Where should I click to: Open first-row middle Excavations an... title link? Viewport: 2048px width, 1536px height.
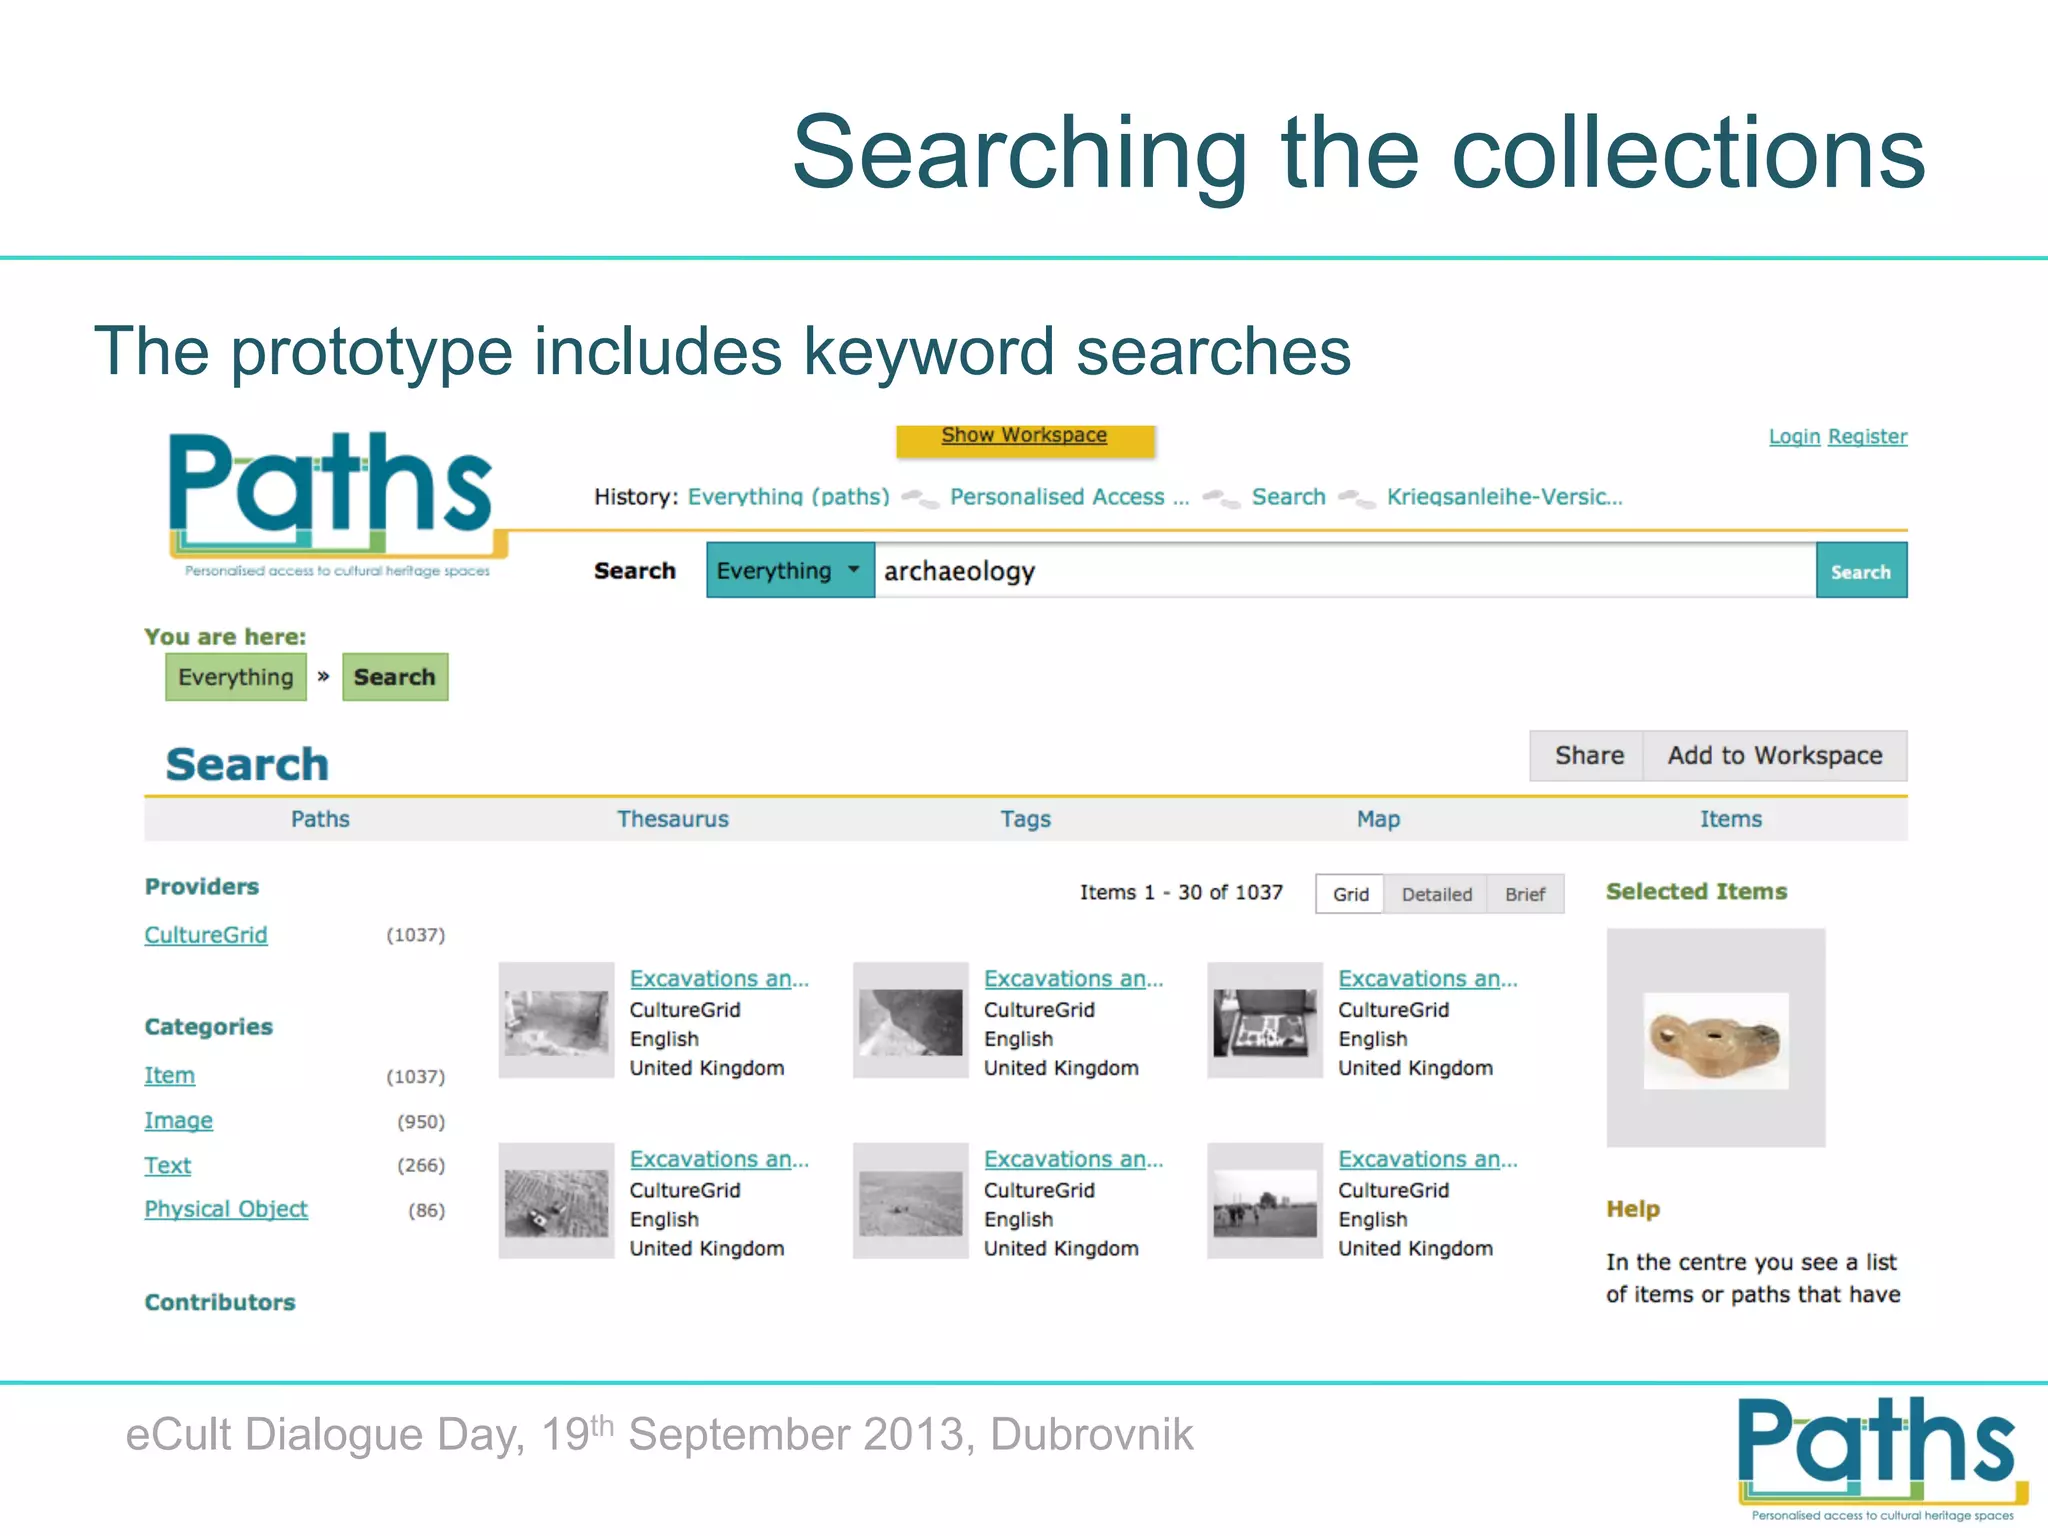(1074, 979)
